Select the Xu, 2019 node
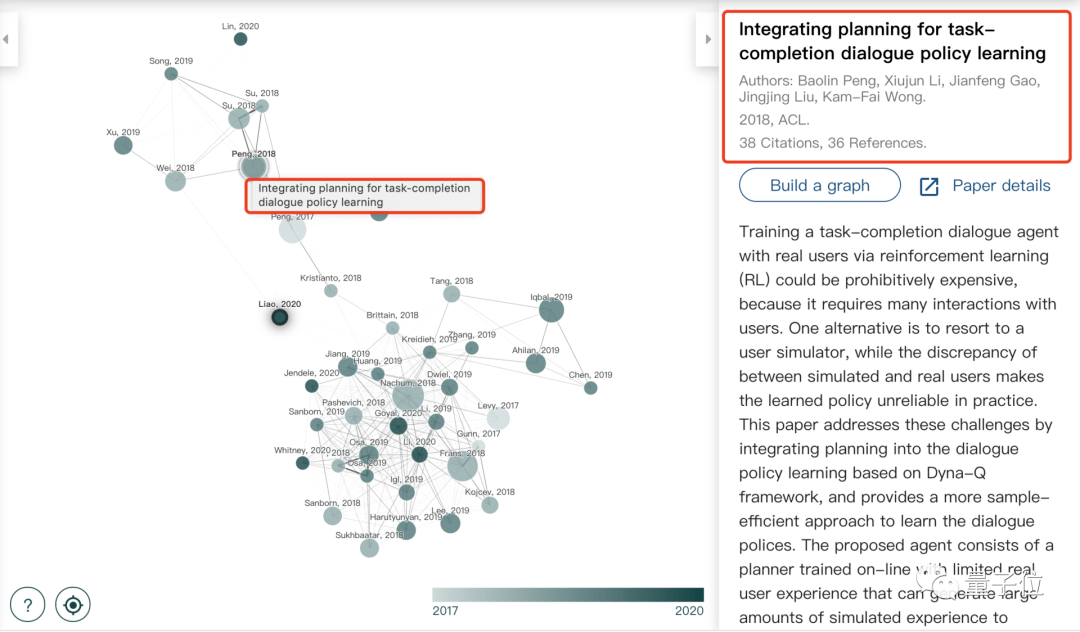 123,145
